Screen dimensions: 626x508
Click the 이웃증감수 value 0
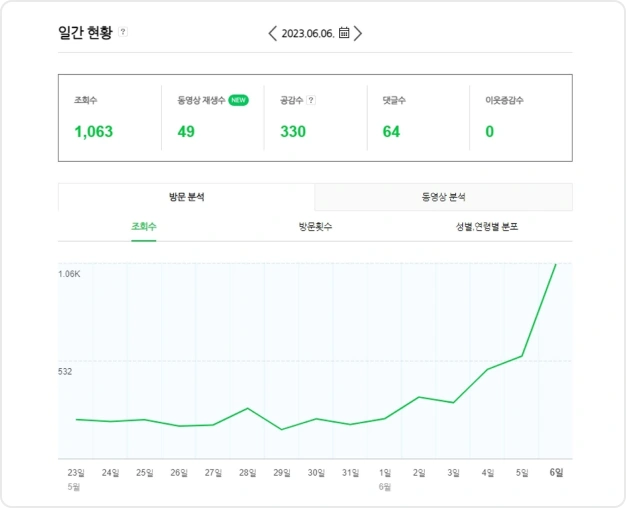(489, 132)
